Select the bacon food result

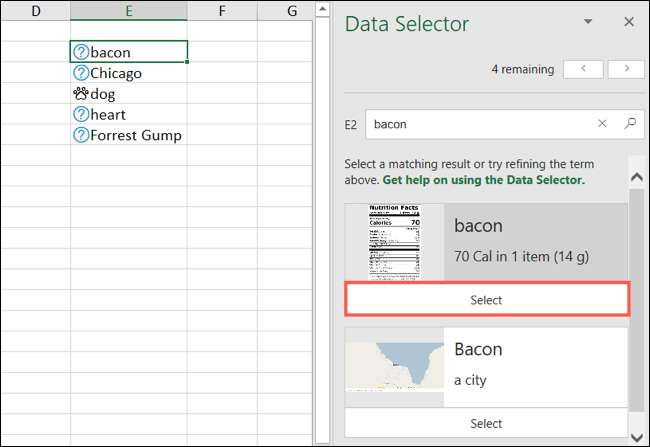coord(486,300)
